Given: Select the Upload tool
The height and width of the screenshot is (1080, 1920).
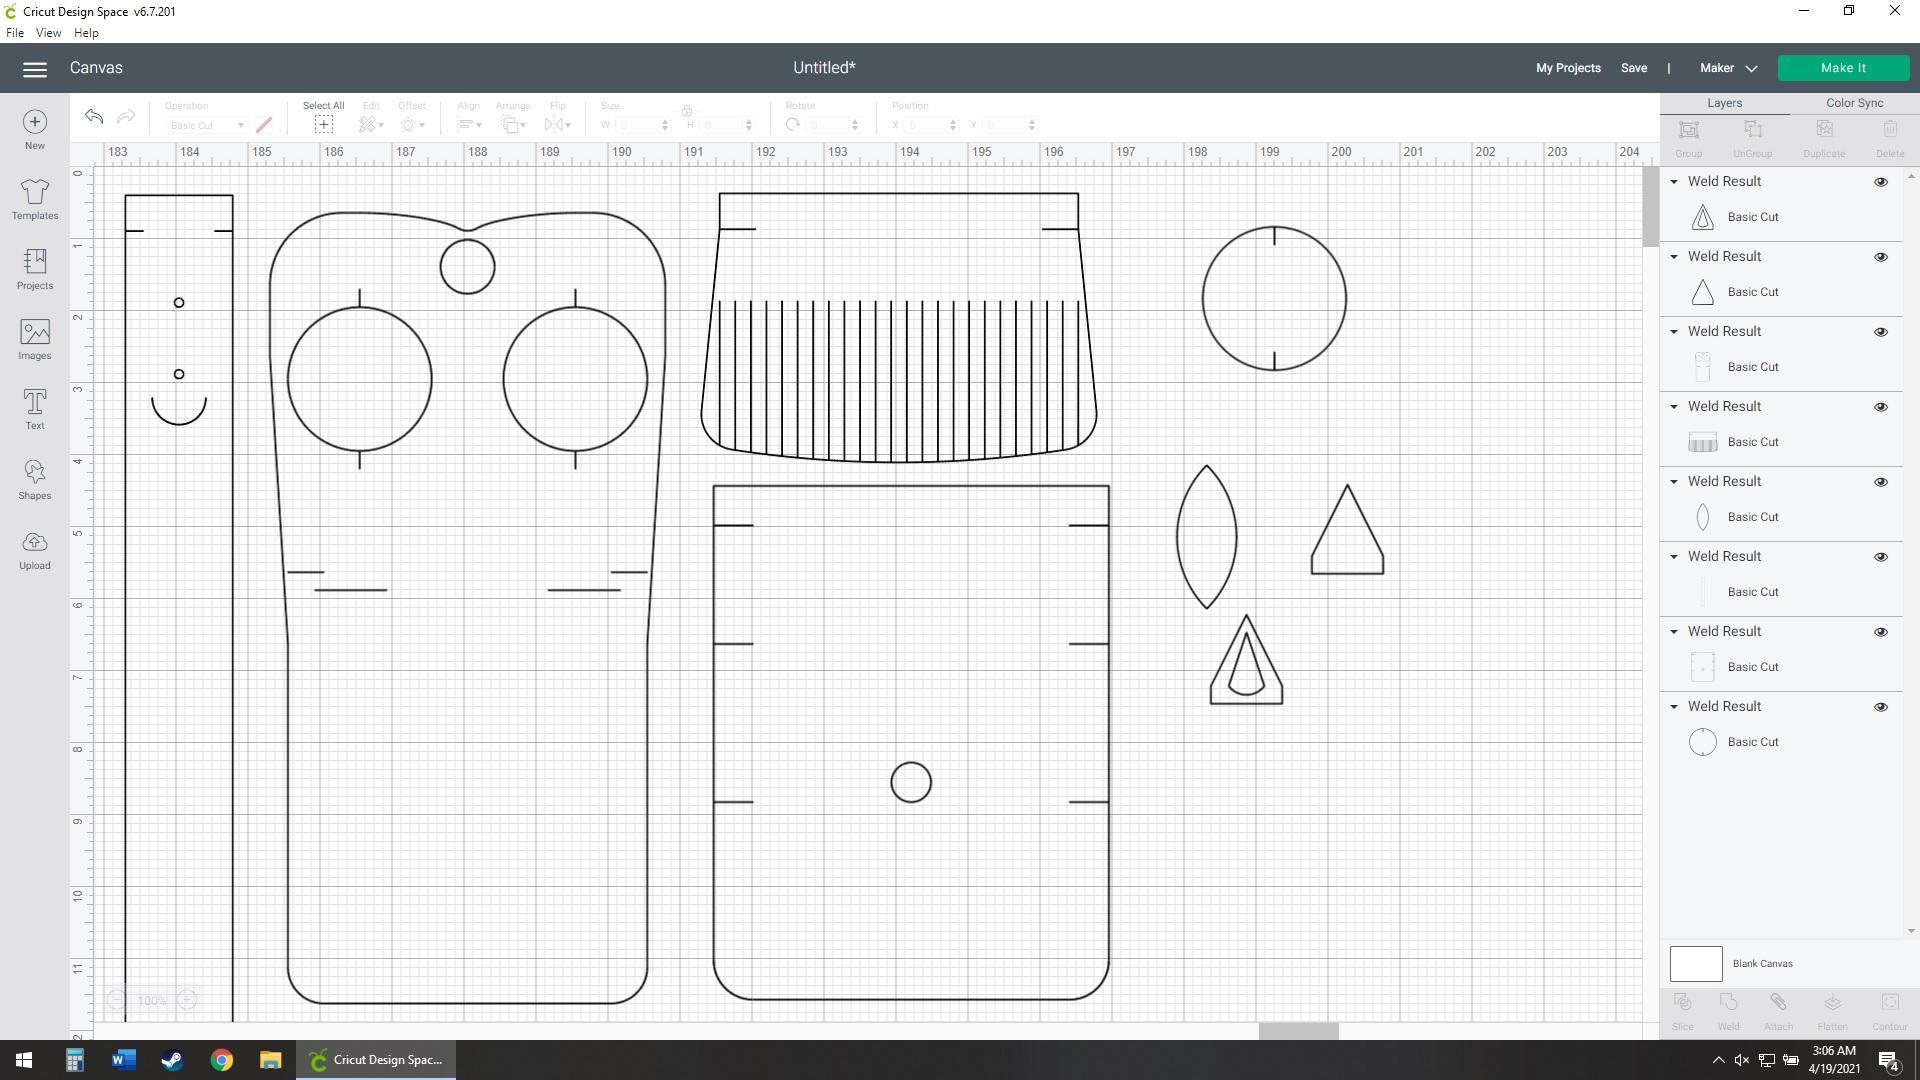Looking at the screenshot, I should 34,548.
